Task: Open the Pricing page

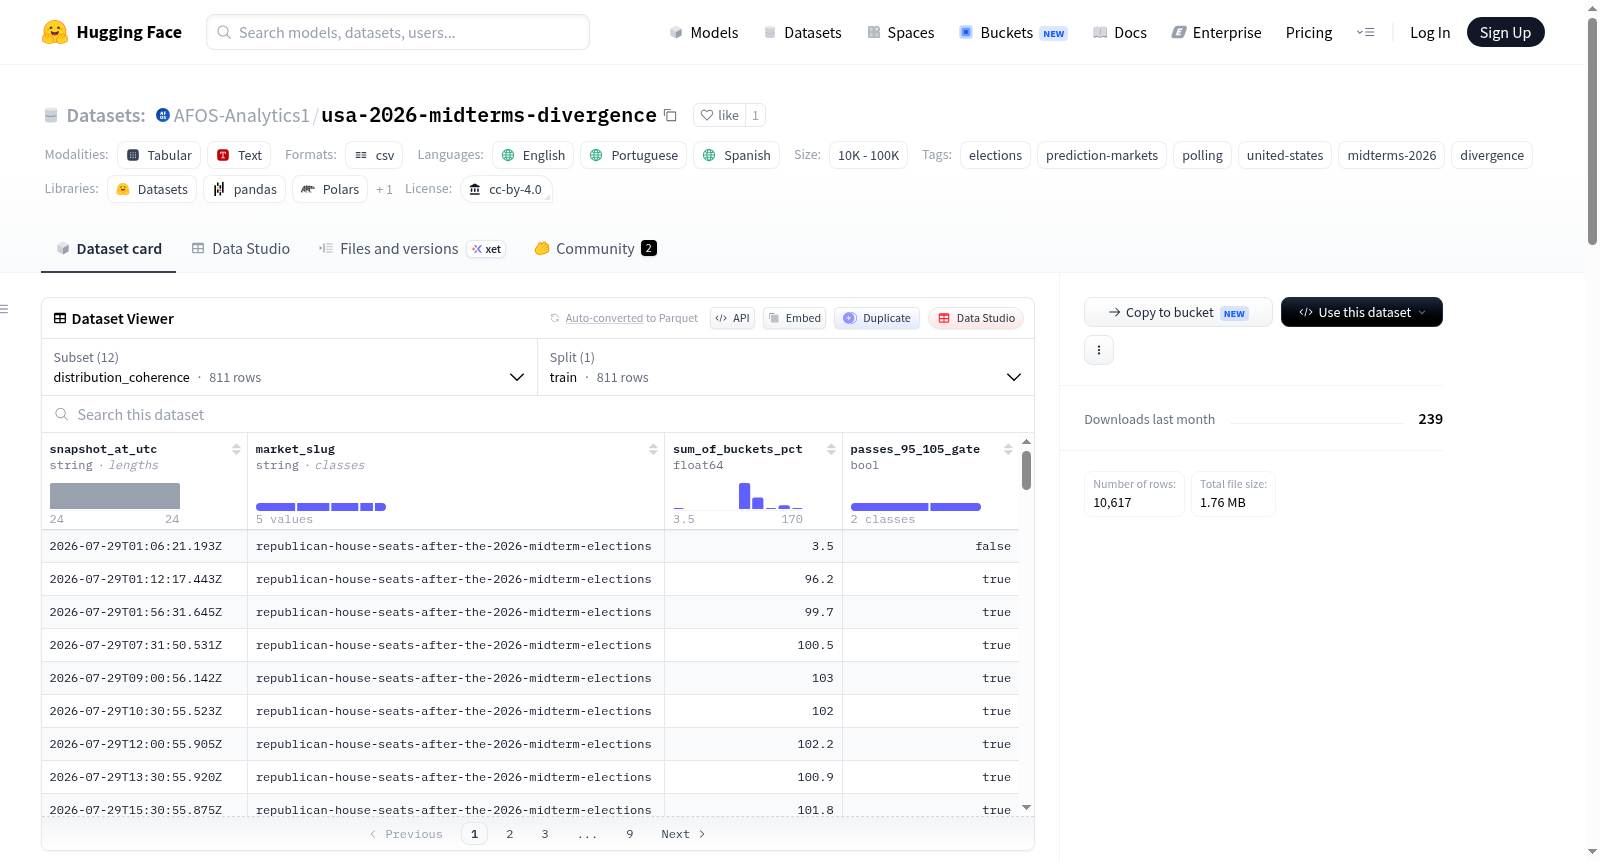Action: point(1309,32)
